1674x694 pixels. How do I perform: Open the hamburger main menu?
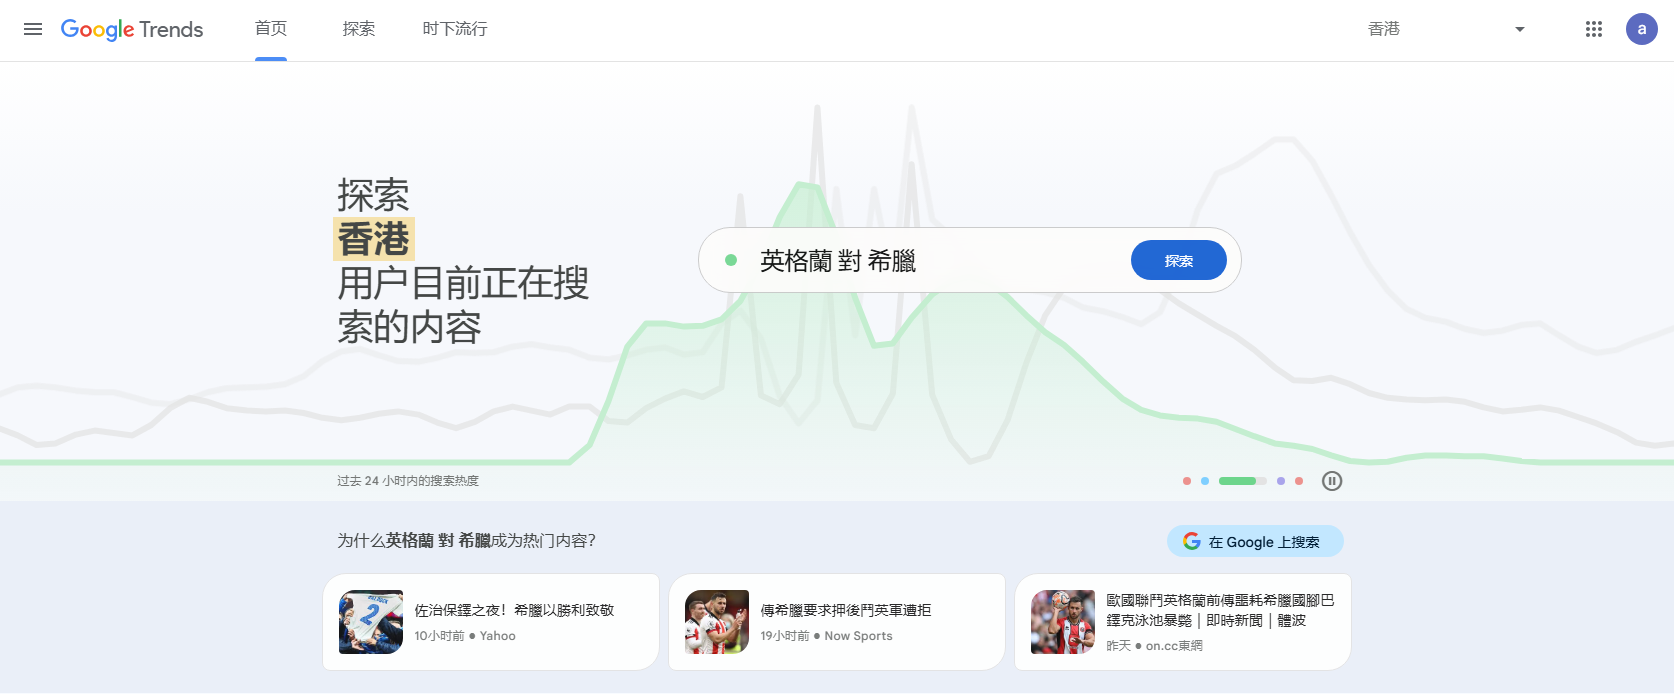point(33,29)
